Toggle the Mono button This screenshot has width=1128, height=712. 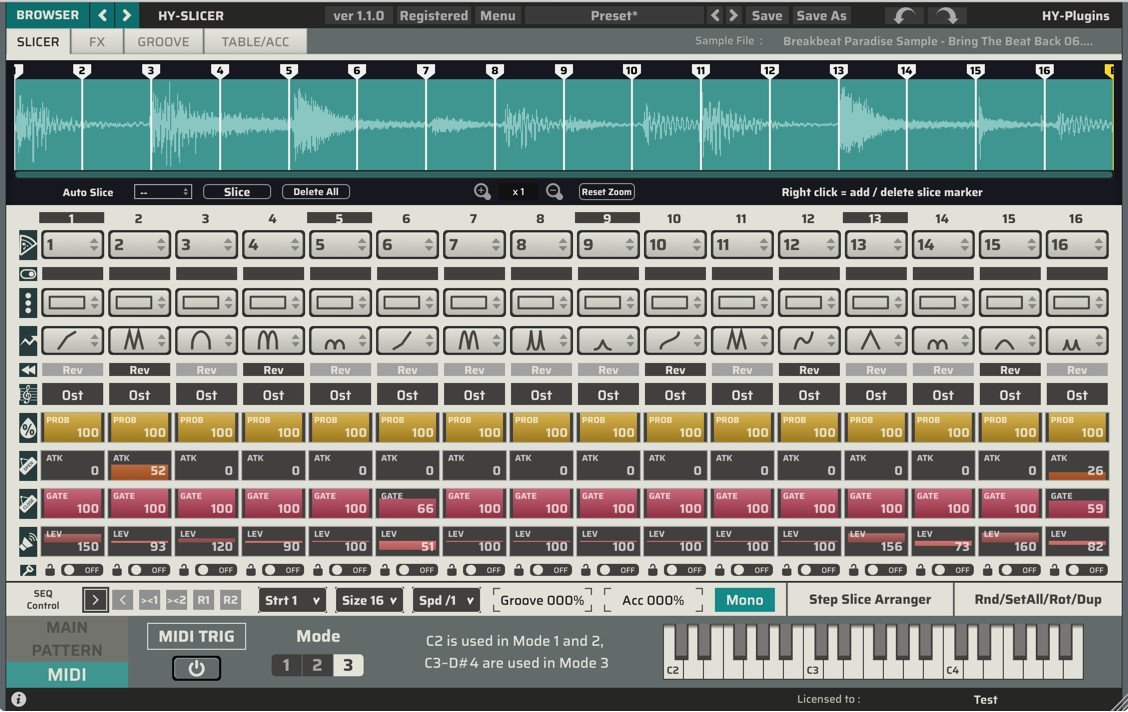click(x=745, y=600)
